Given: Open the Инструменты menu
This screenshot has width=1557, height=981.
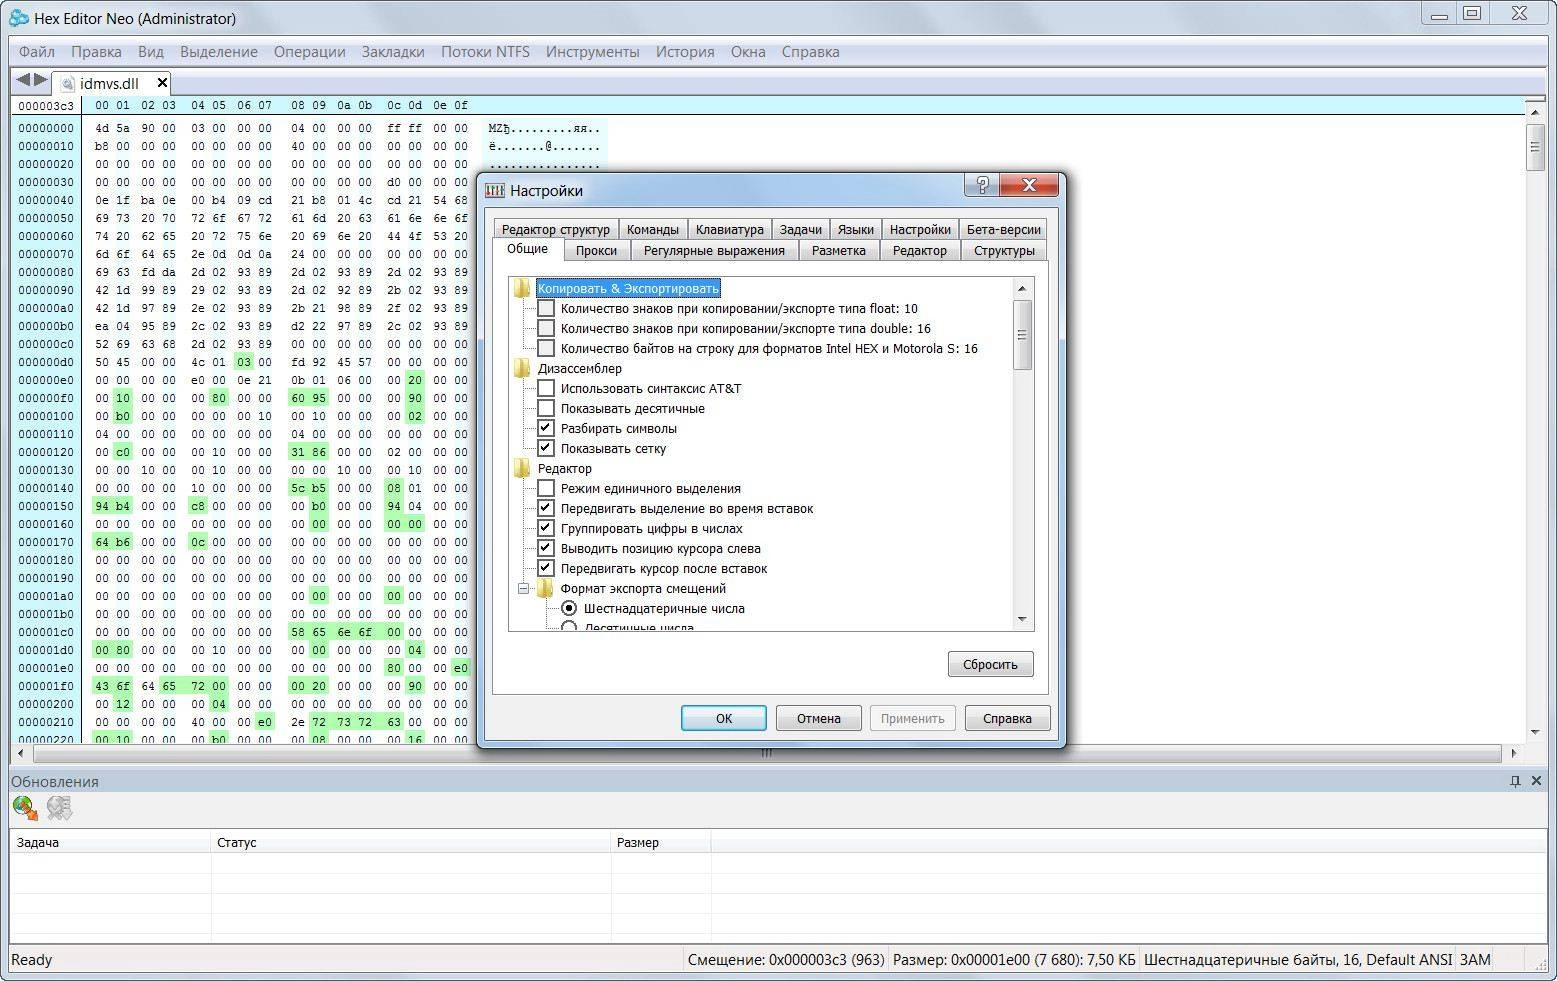Looking at the screenshot, I should (592, 51).
